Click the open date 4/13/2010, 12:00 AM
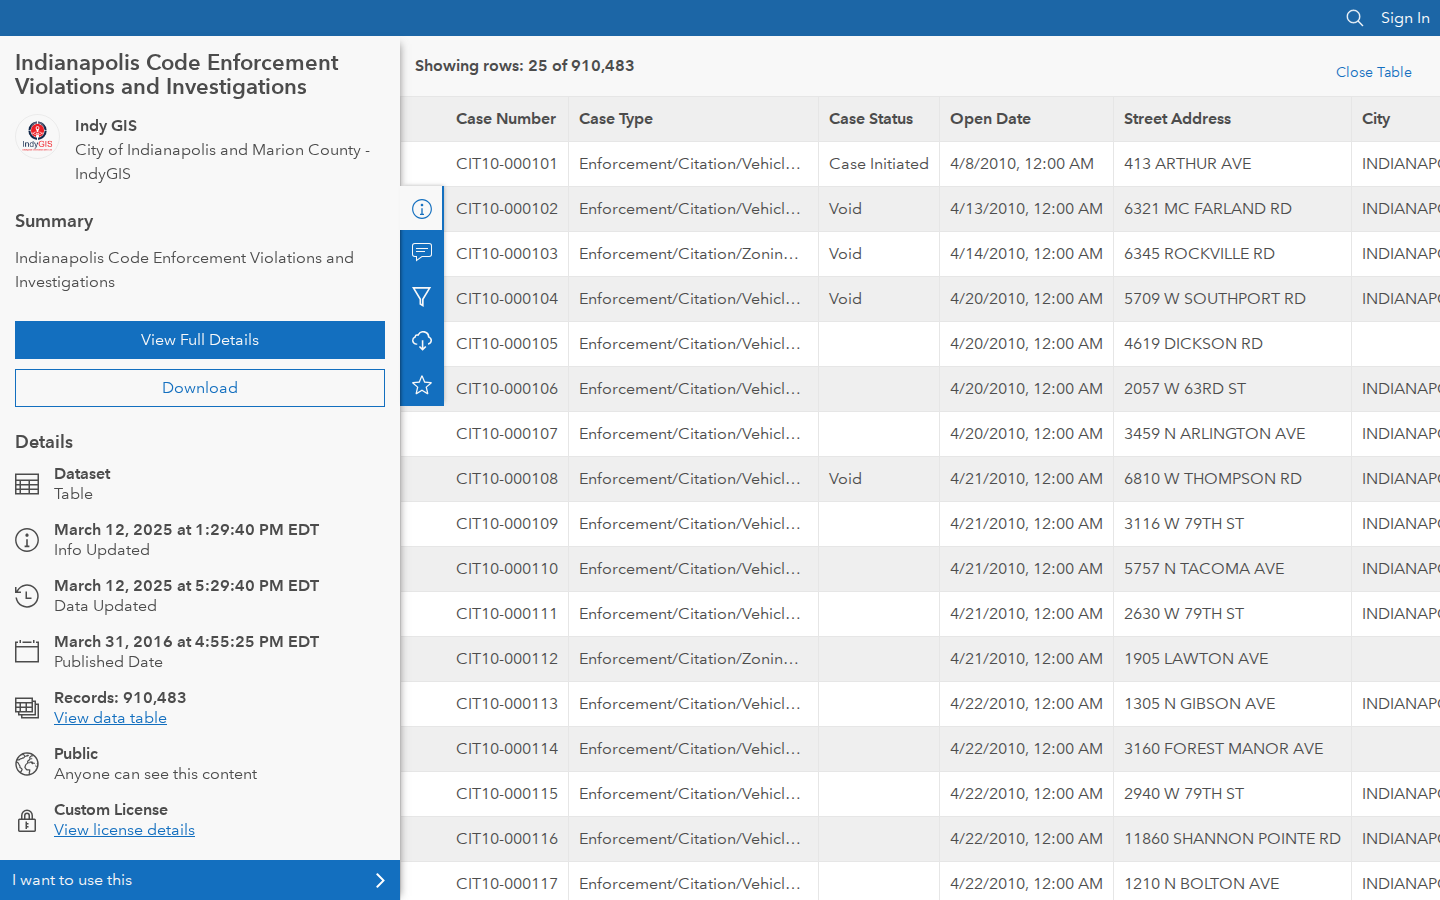The image size is (1440, 900). [x=1026, y=209]
